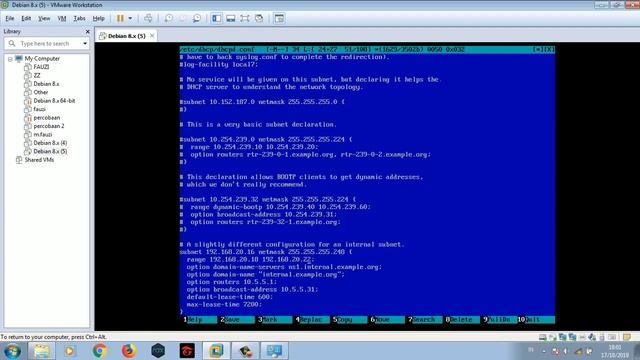
Task: Close the Library panel
Action: (x=87, y=31)
